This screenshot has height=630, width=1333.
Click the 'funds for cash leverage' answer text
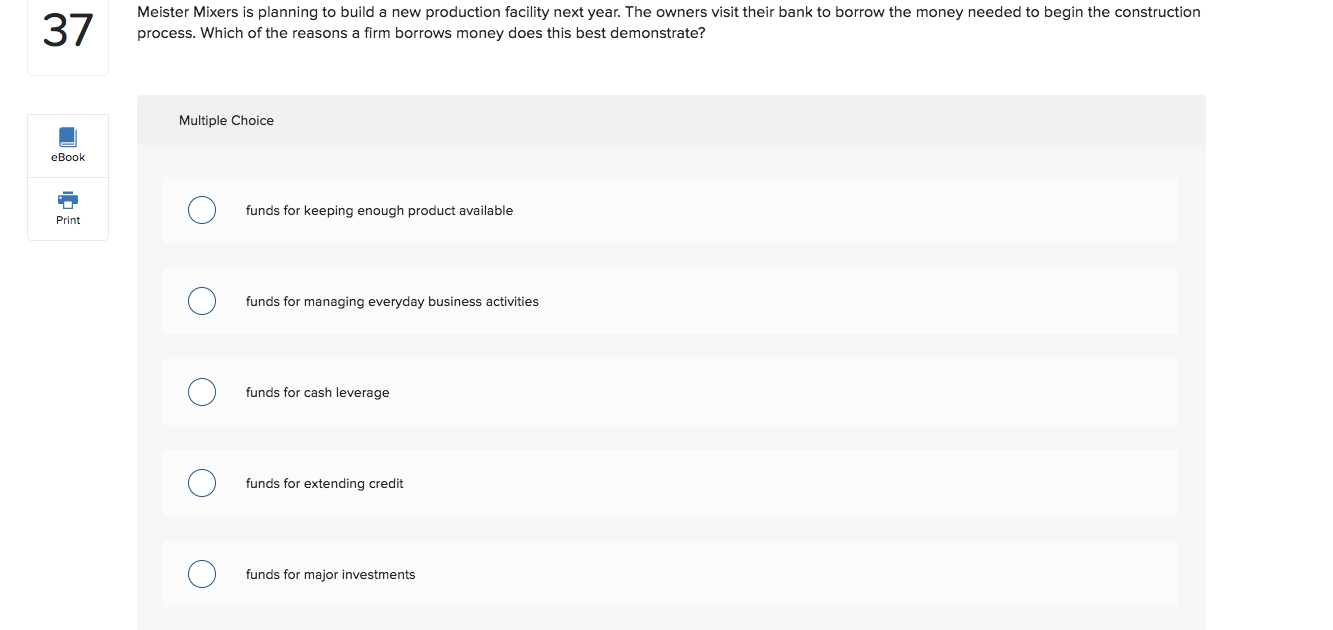point(318,392)
